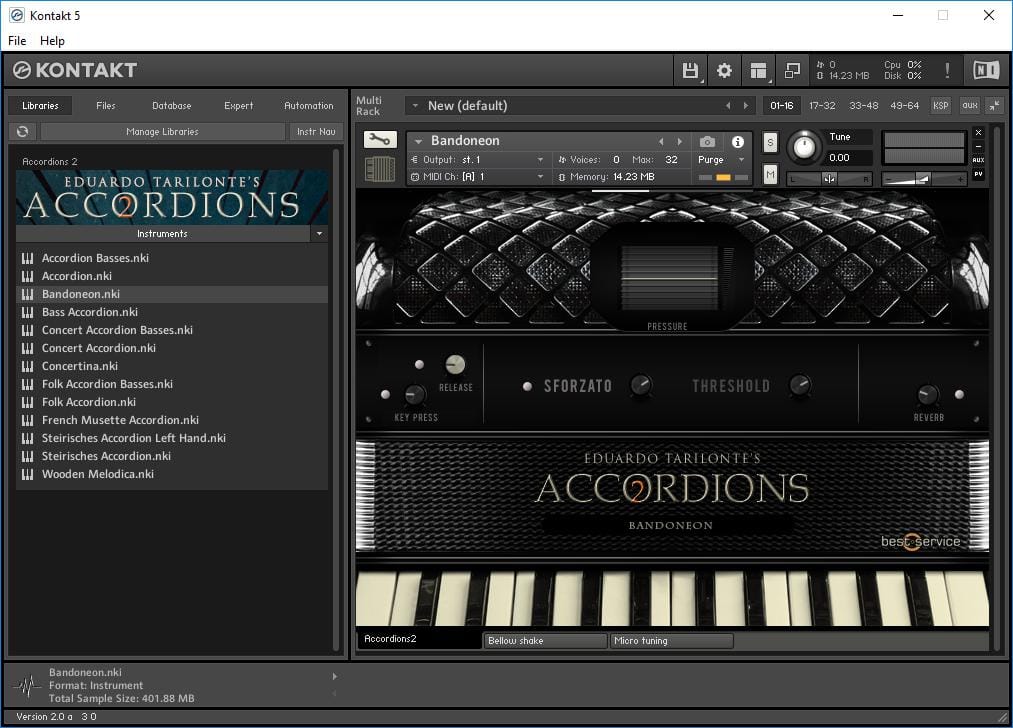Click the workspace layout icon

758,70
